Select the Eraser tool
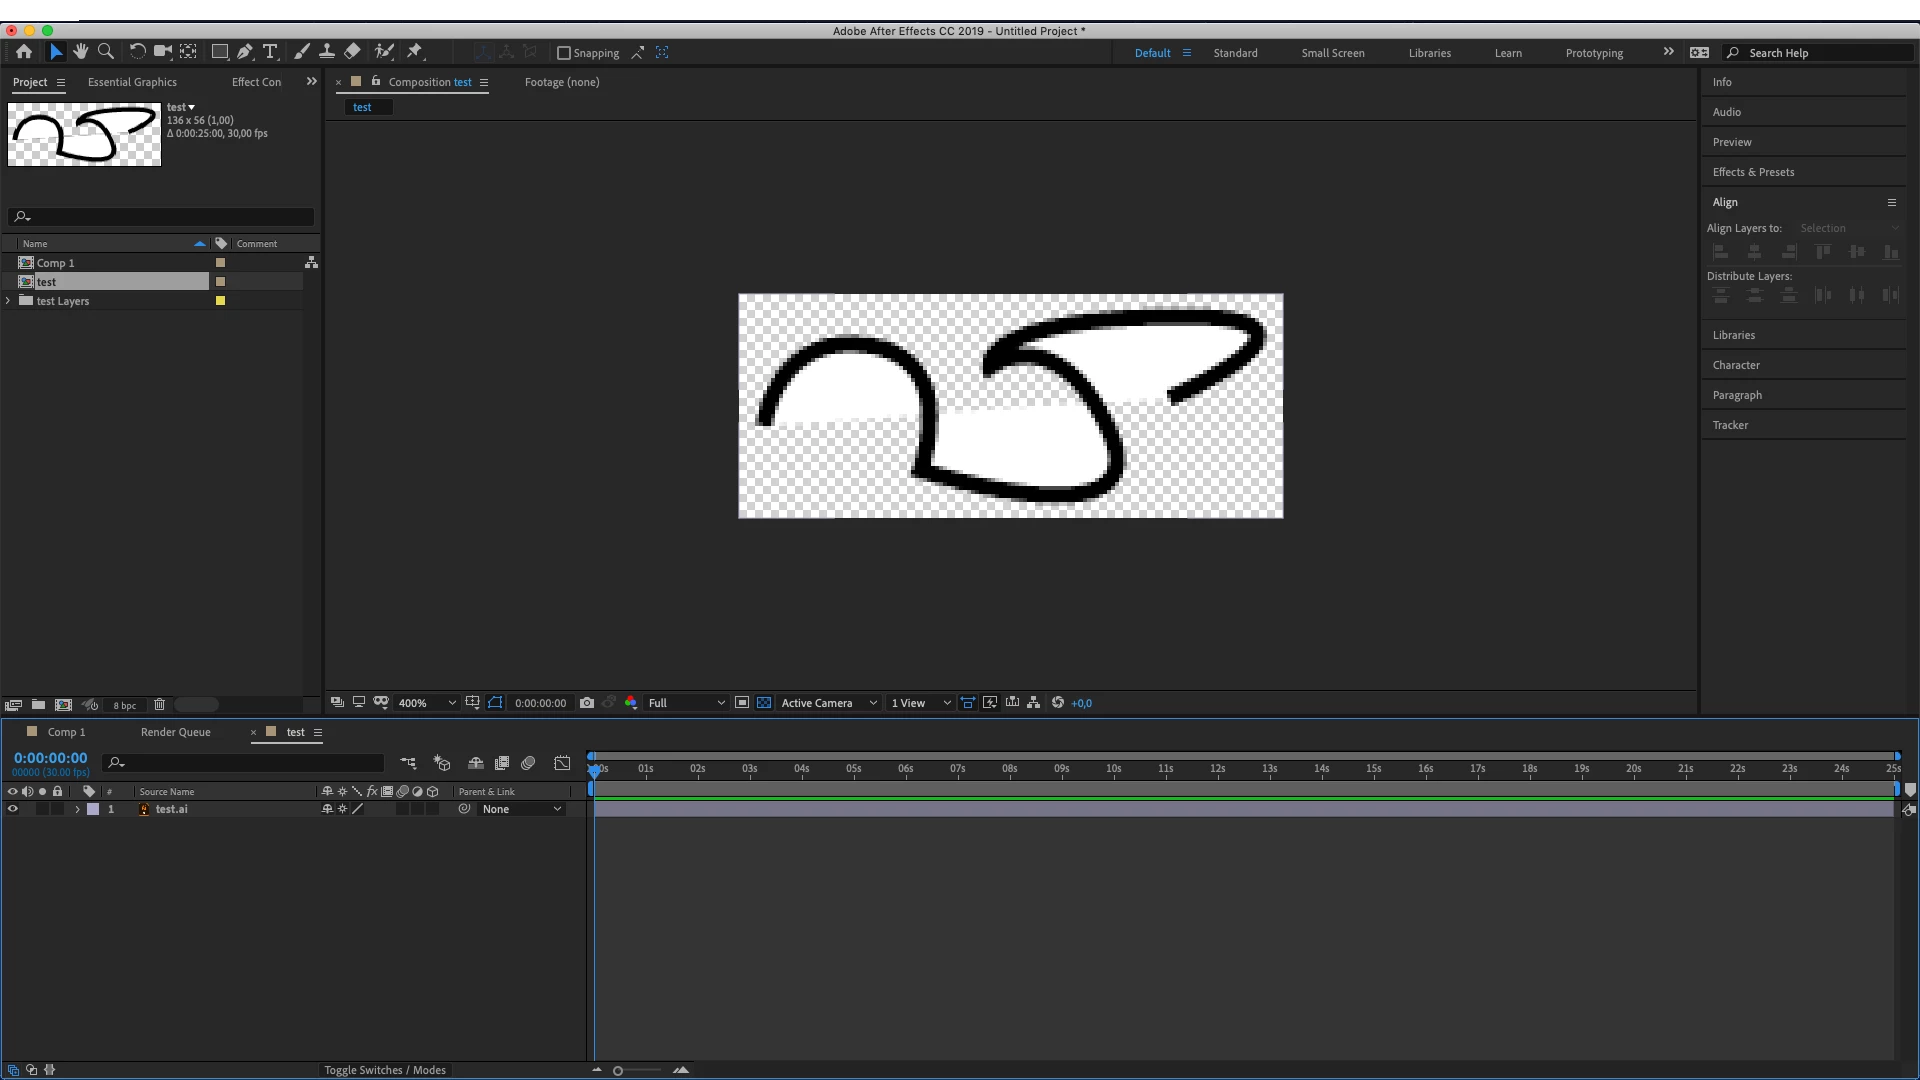1920x1080 pixels. (352, 52)
